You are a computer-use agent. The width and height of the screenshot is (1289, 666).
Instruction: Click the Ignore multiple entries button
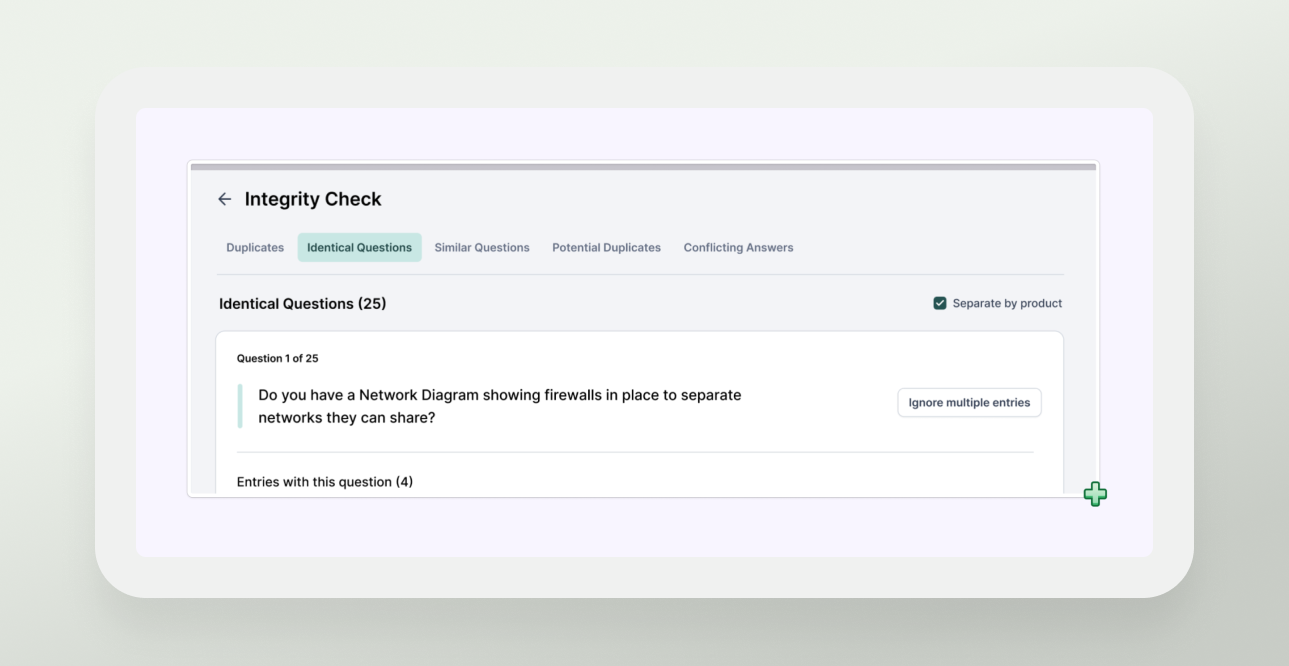(969, 402)
